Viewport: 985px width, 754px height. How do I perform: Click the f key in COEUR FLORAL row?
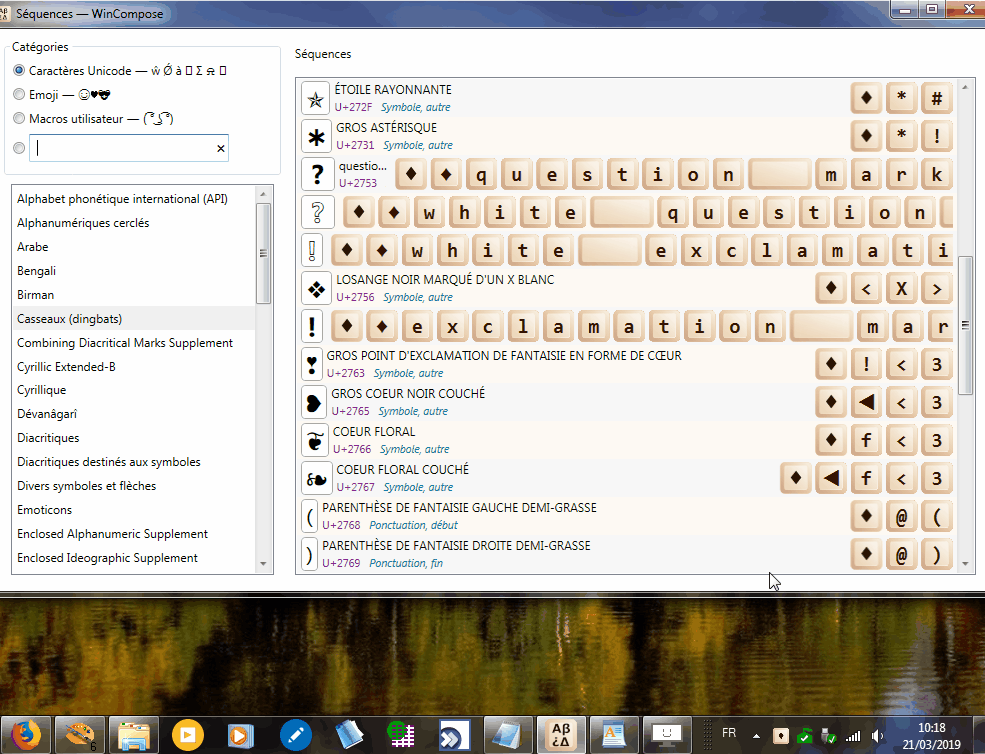tap(866, 440)
